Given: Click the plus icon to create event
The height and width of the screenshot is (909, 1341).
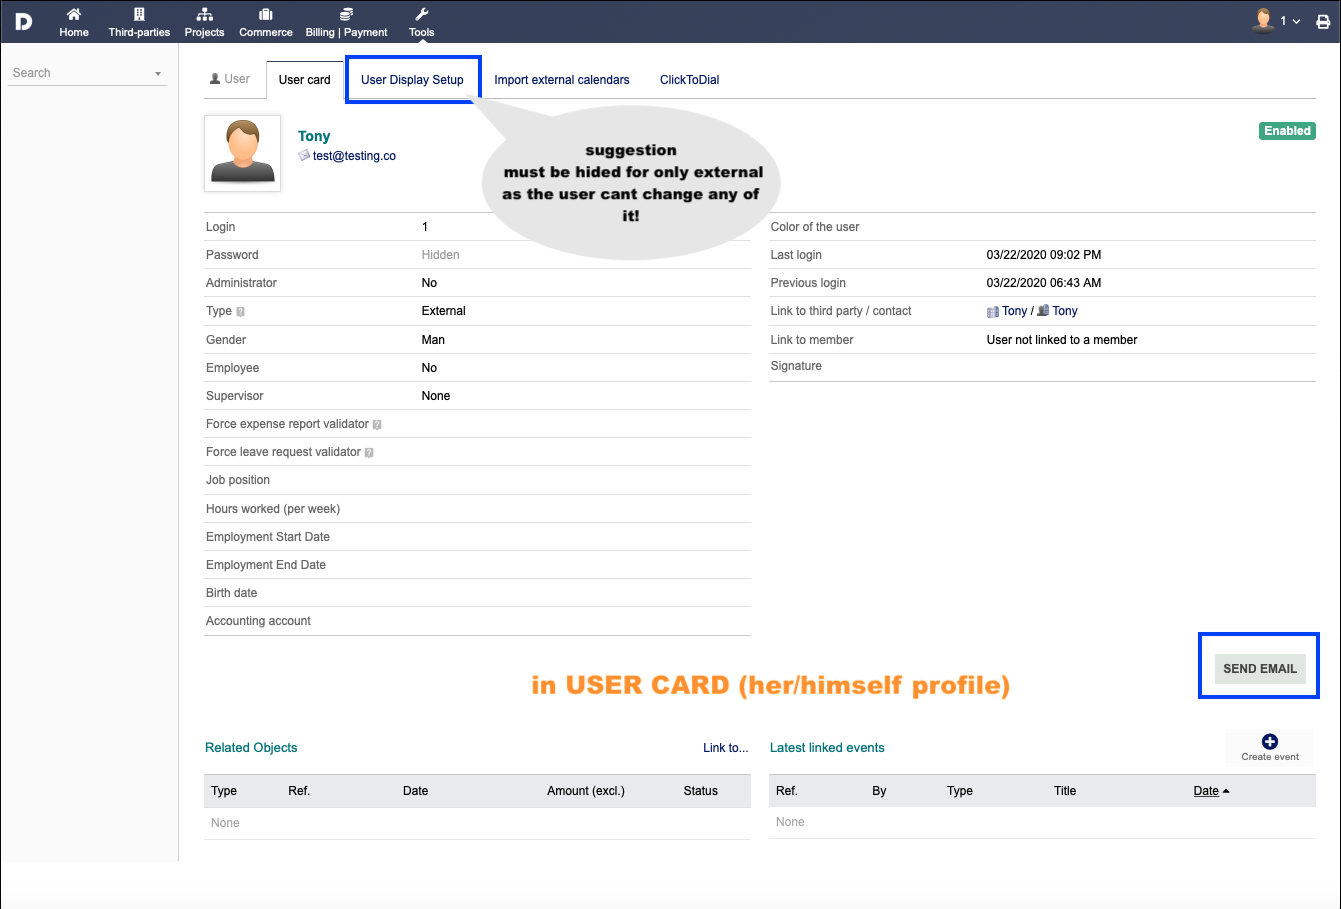Looking at the screenshot, I should pyautogui.click(x=1270, y=741).
